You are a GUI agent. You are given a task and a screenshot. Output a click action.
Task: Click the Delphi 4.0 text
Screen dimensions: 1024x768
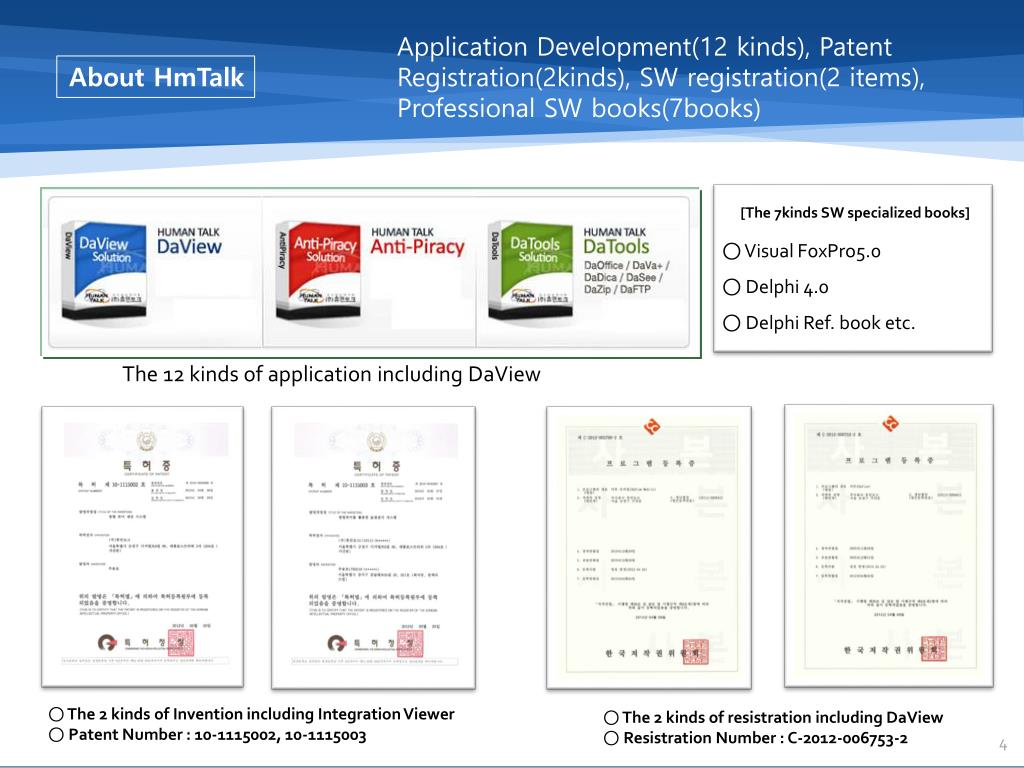[787, 287]
